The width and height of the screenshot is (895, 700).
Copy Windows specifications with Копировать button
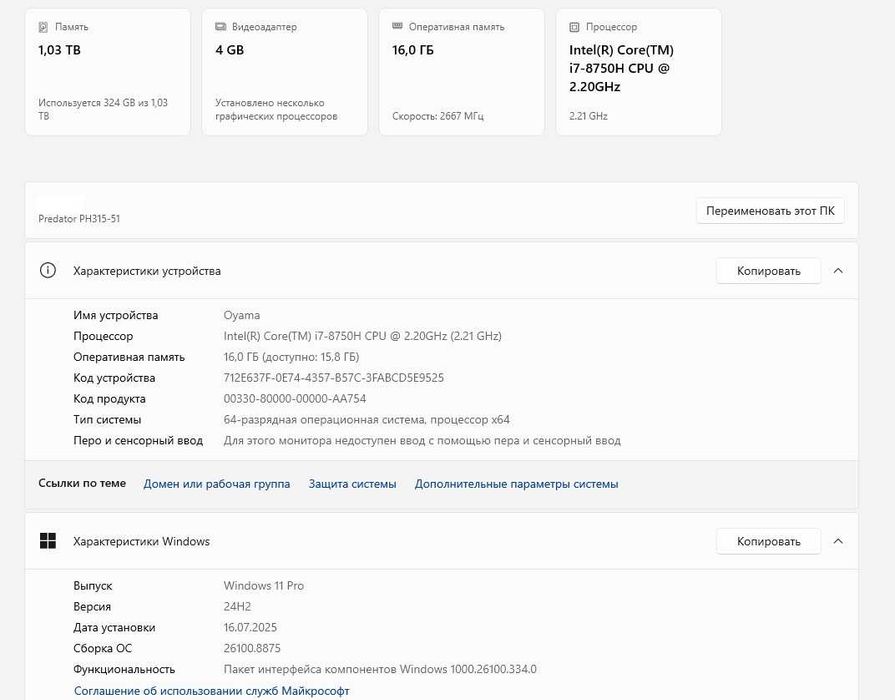[x=768, y=541]
